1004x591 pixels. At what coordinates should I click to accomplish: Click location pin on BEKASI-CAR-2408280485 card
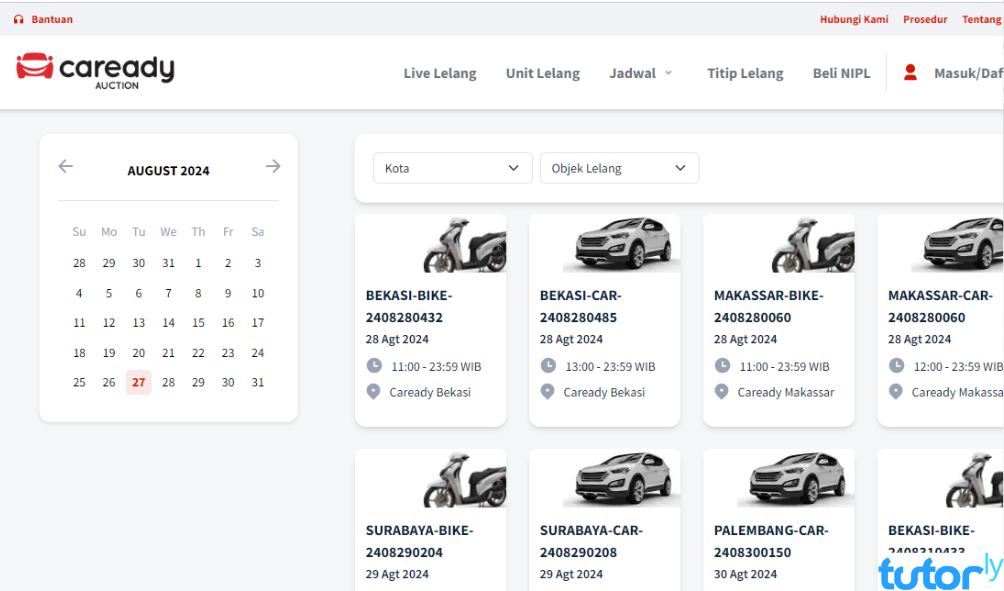tap(547, 392)
